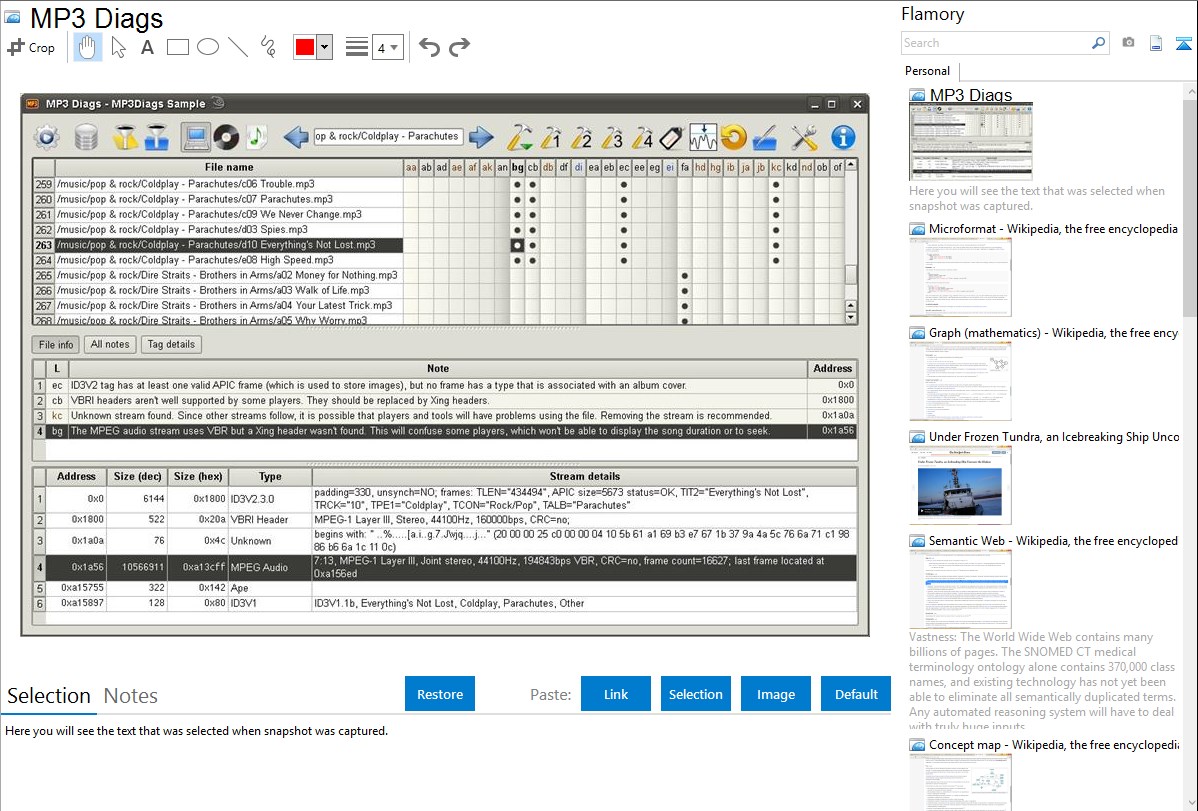The width and height of the screenshot is (1198, 811).
Task: Click the bg column header
Action: click(x=517, y=167)
